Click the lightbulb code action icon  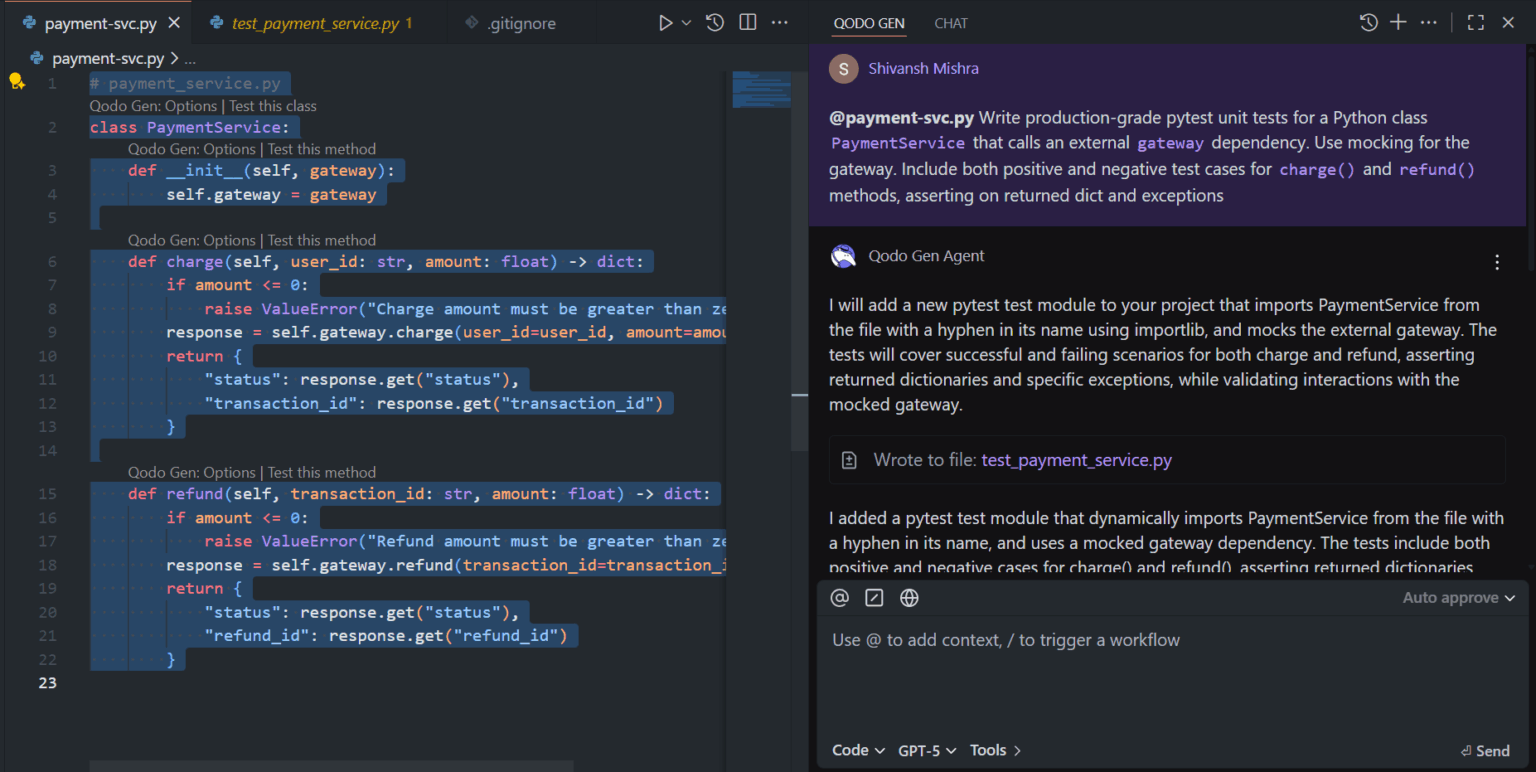pos(17,82)
